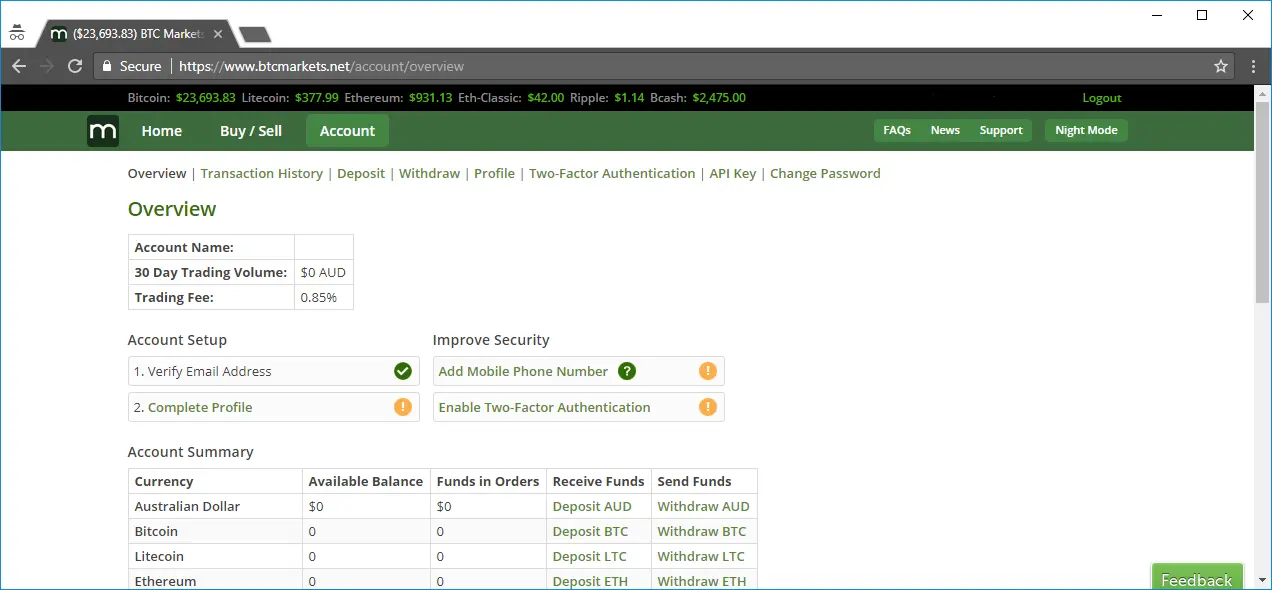Open the Account menu item
The width and height of the screenshot is (1272, 590).
point(347,131)
